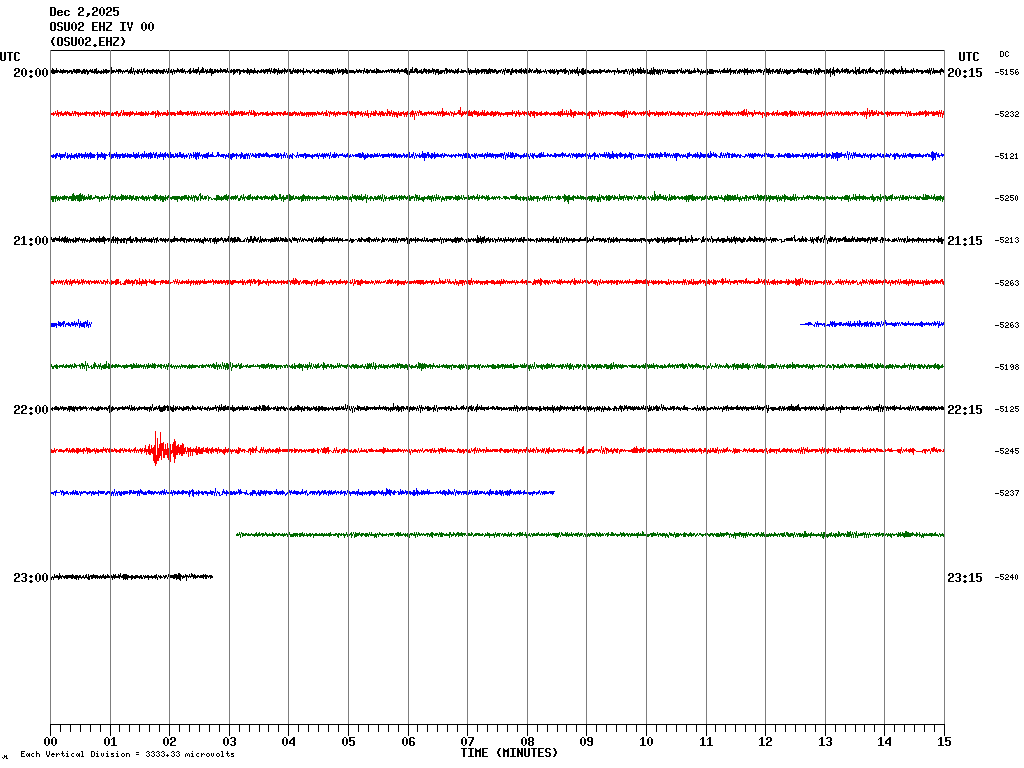Click the -5156 DC offset value
The image size is (1024, 768).
click(x=1007, y=73)
